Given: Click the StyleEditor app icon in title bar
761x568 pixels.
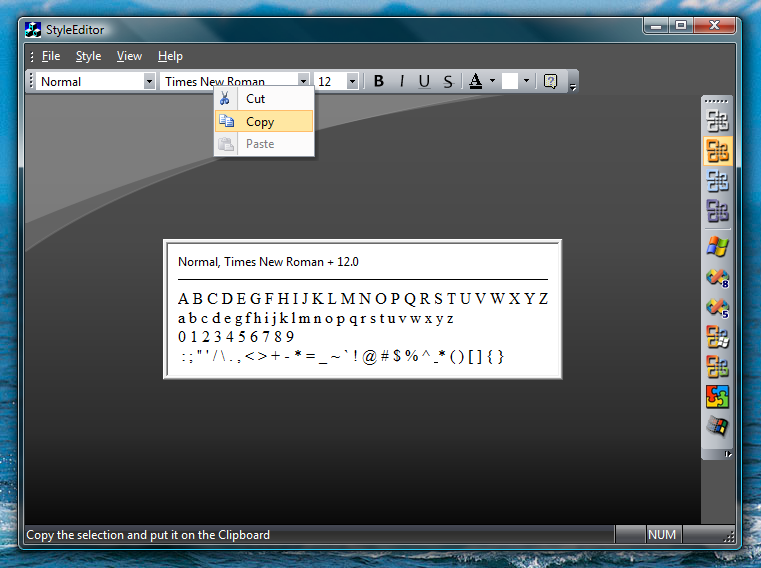Looking at the screenshot, I should coord(33,30).
